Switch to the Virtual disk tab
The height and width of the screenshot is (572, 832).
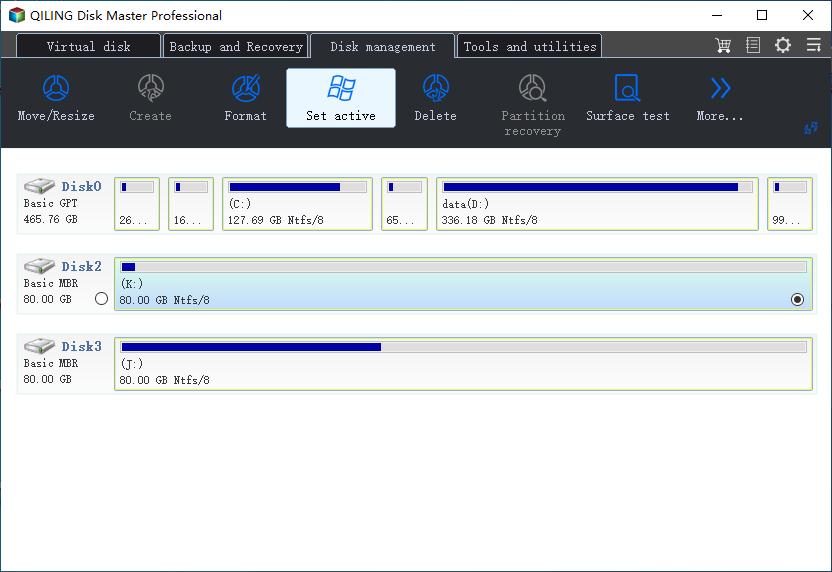[88, 46]
